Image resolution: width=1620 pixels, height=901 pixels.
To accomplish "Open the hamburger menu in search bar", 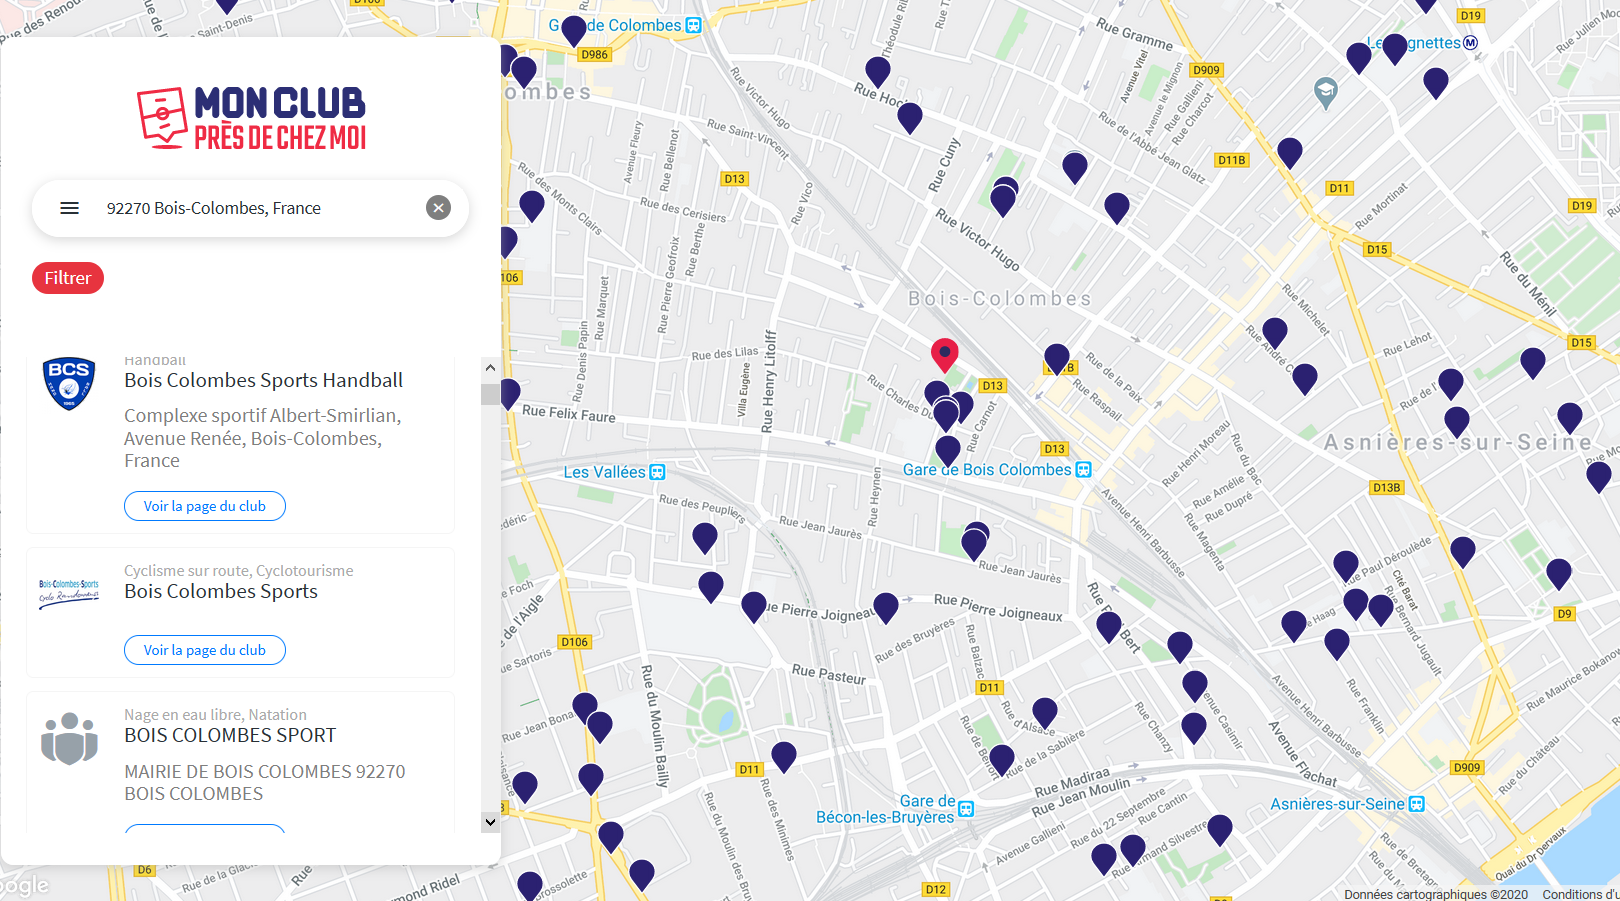I will tap(69, 208).
